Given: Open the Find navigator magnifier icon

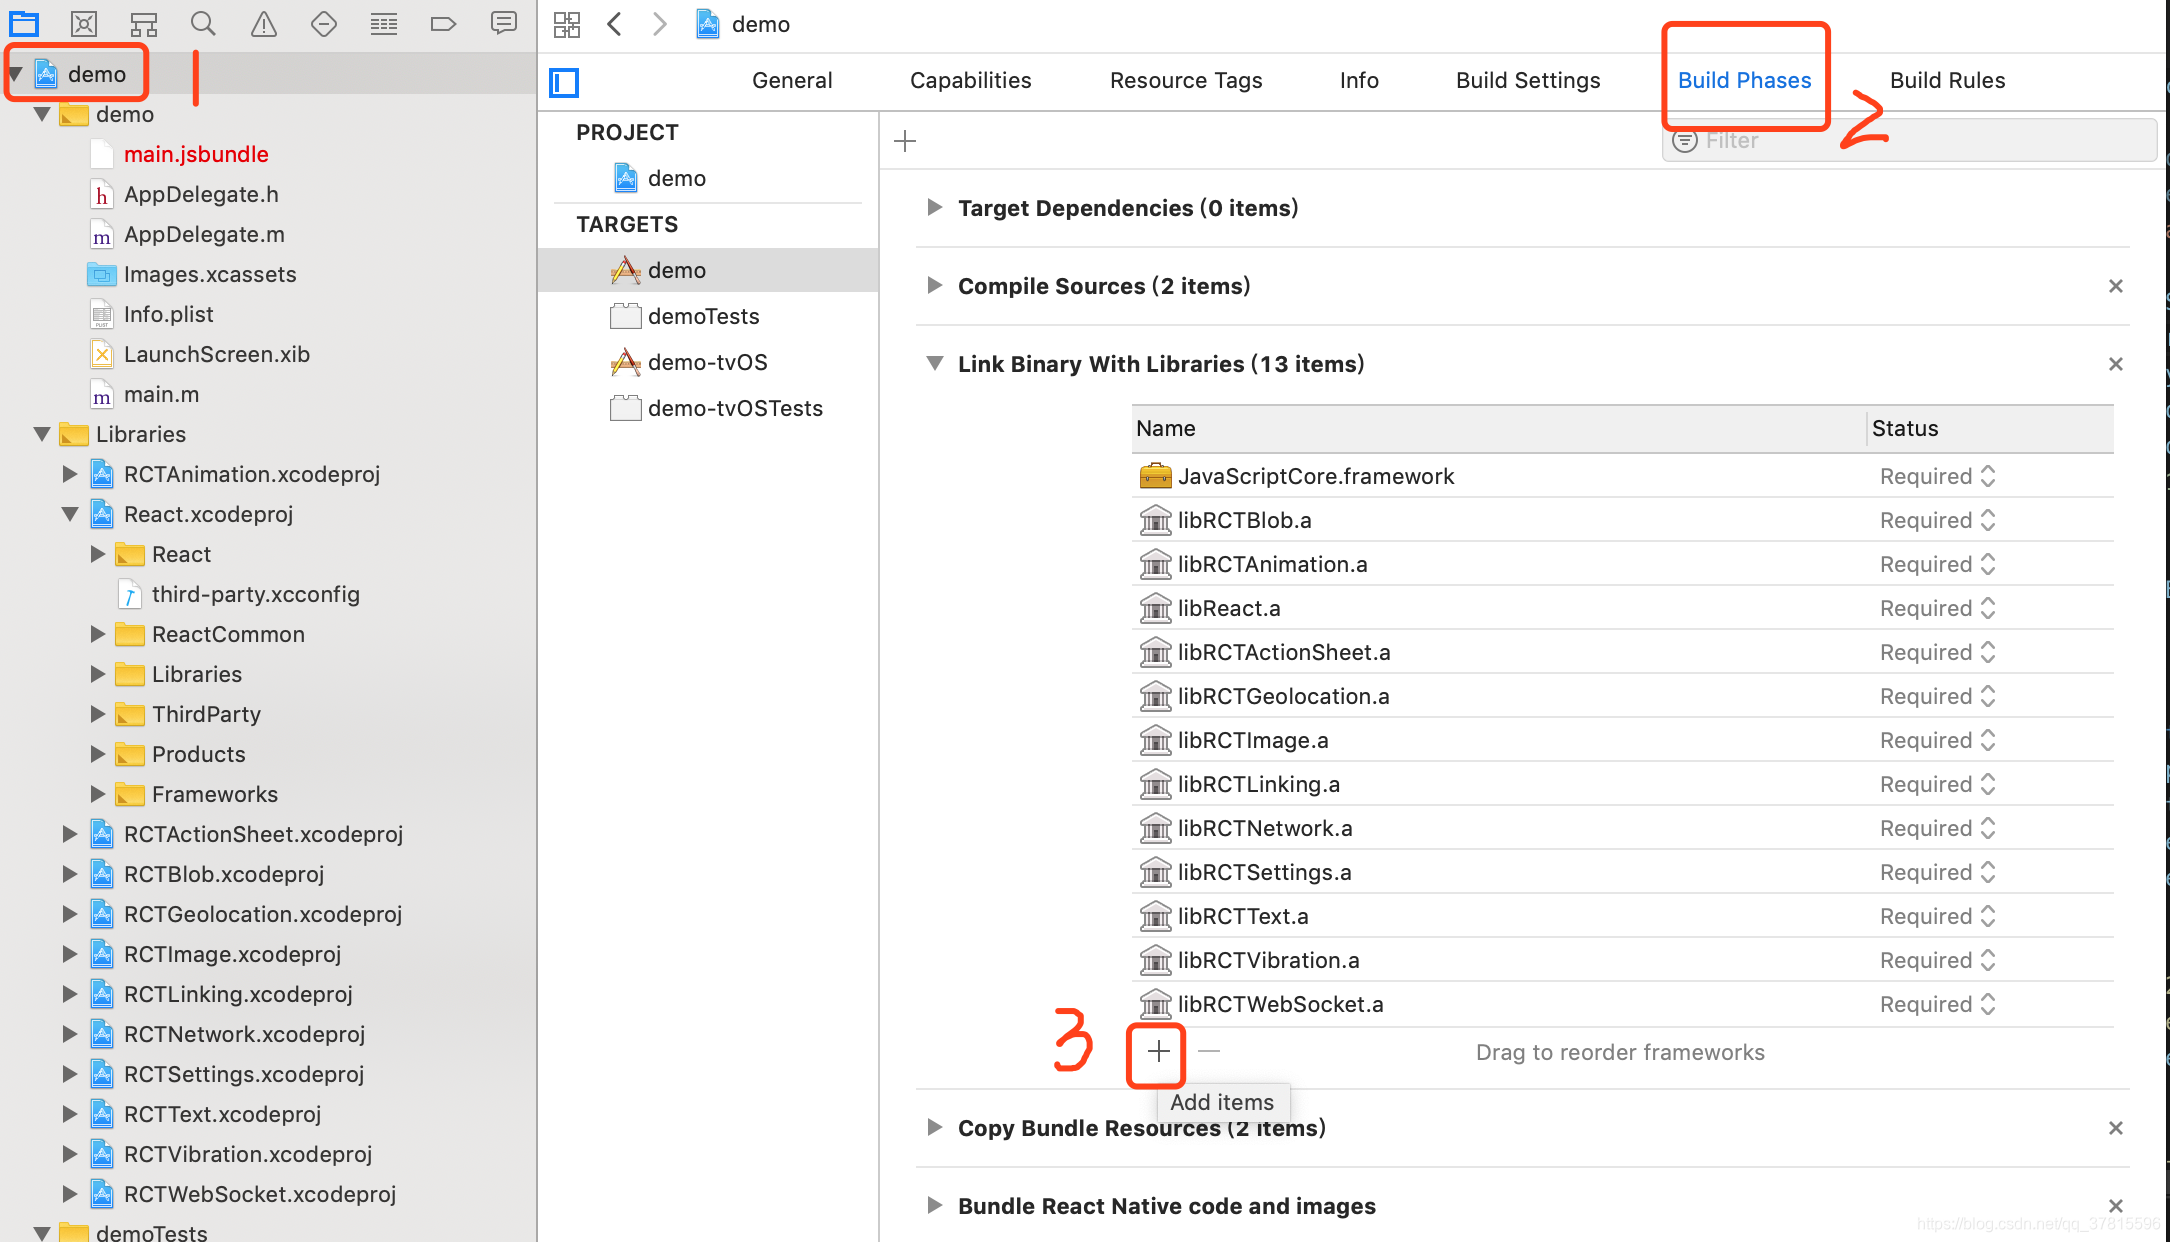Looking at the screenshot, I should click(203, 23).
